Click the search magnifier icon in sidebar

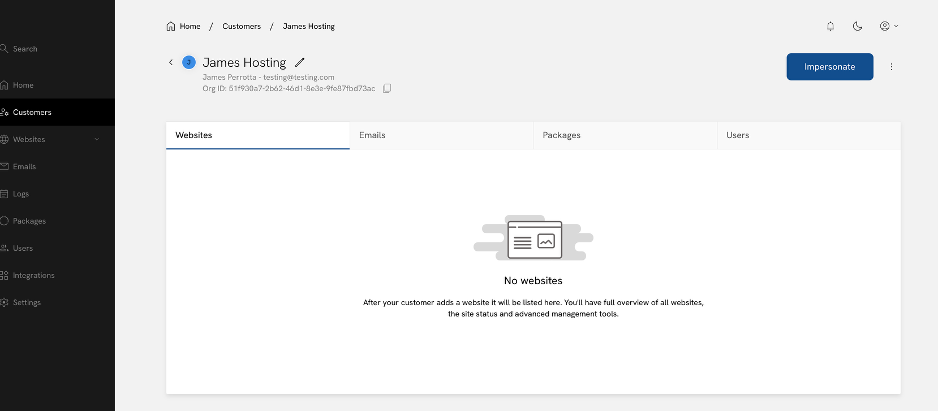(x=4, y=49)
